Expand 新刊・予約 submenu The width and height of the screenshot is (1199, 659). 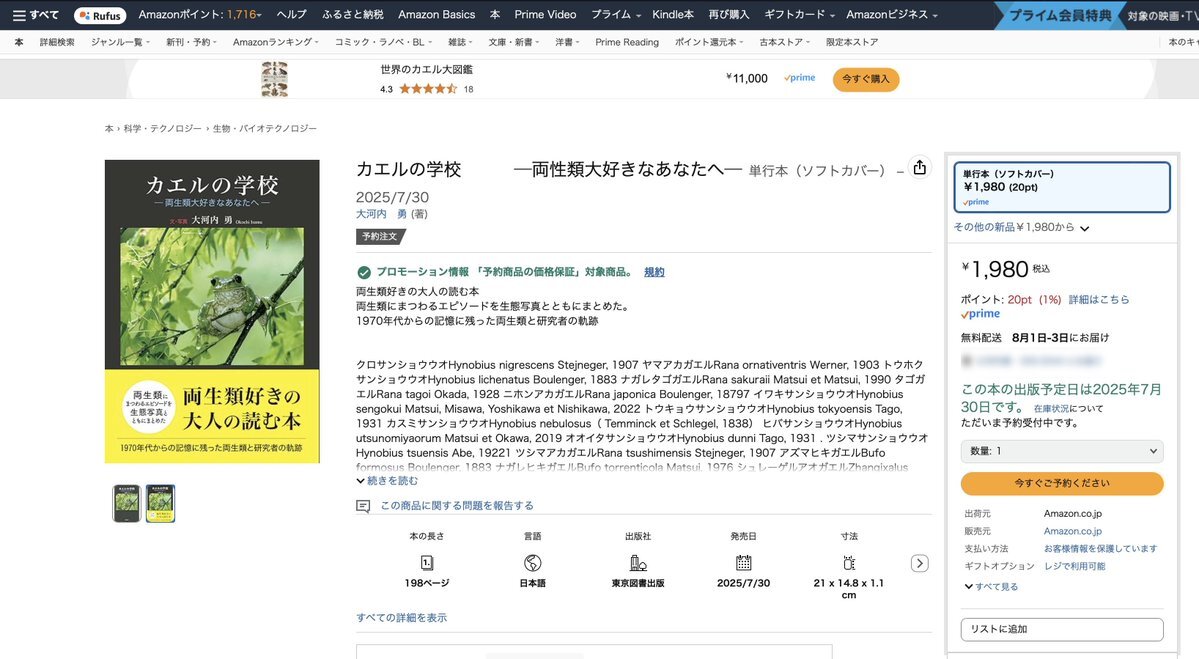[191, 42]
